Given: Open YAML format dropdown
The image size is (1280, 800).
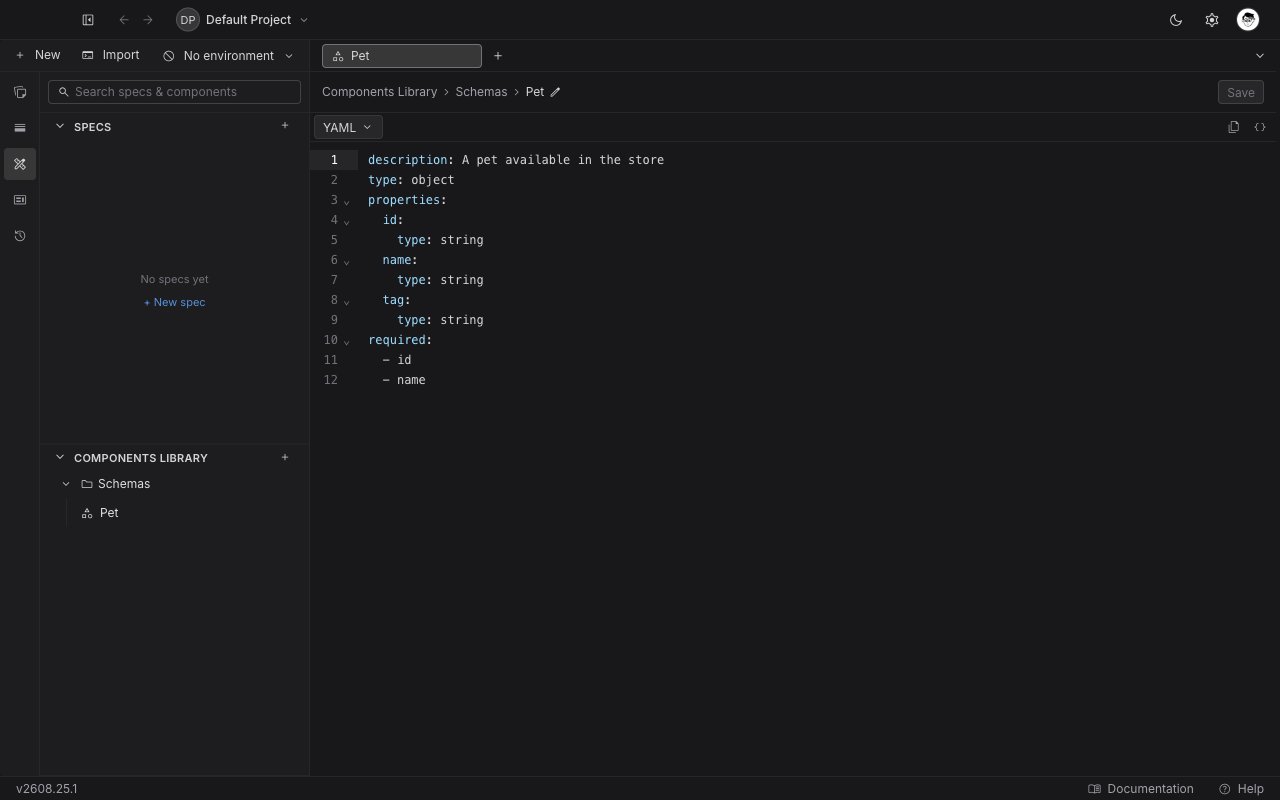Looking at the screenshot, I should pyautogui.click(x=348, y=127).
